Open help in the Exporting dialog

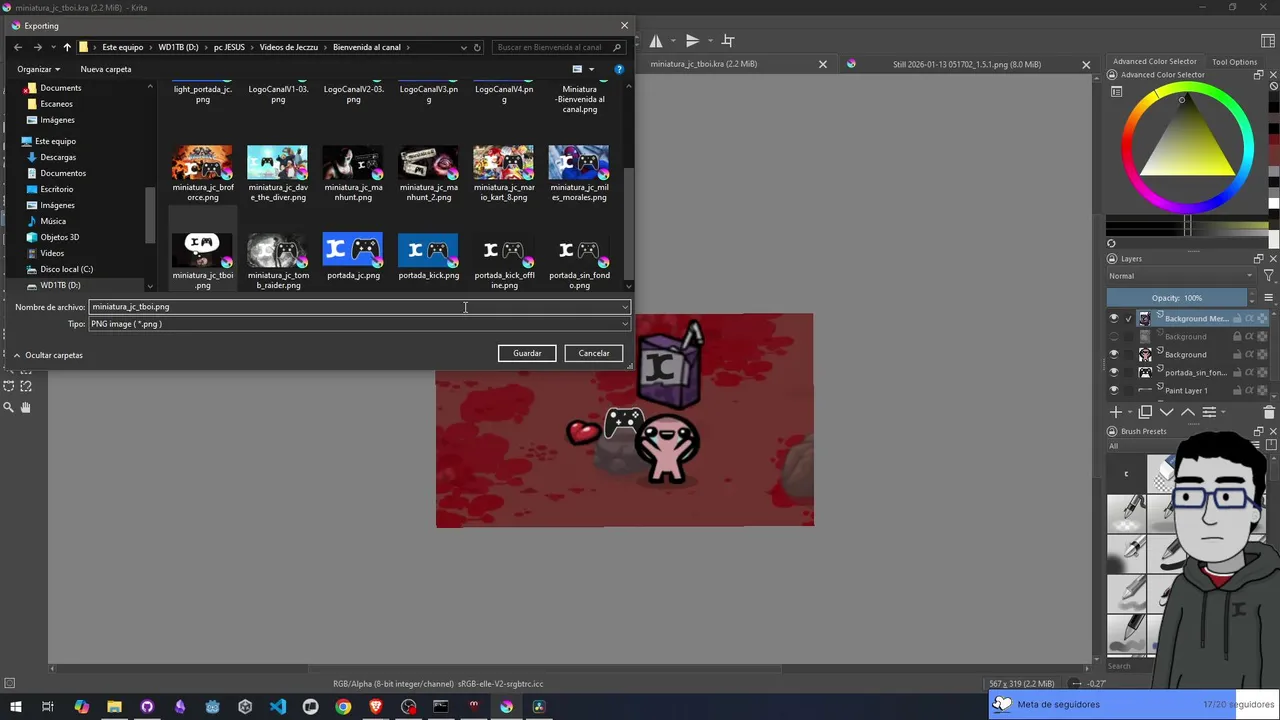click(x=619, y=69)
